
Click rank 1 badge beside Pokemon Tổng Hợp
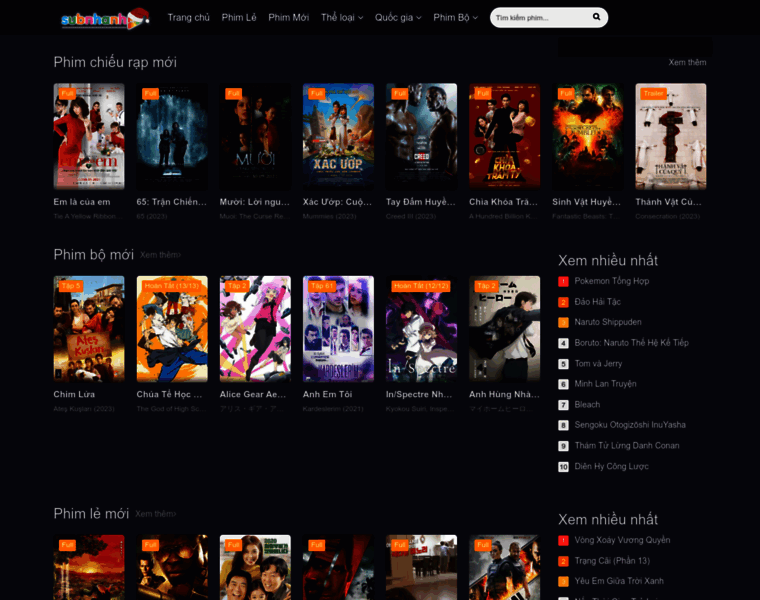[x=563, y=282]
